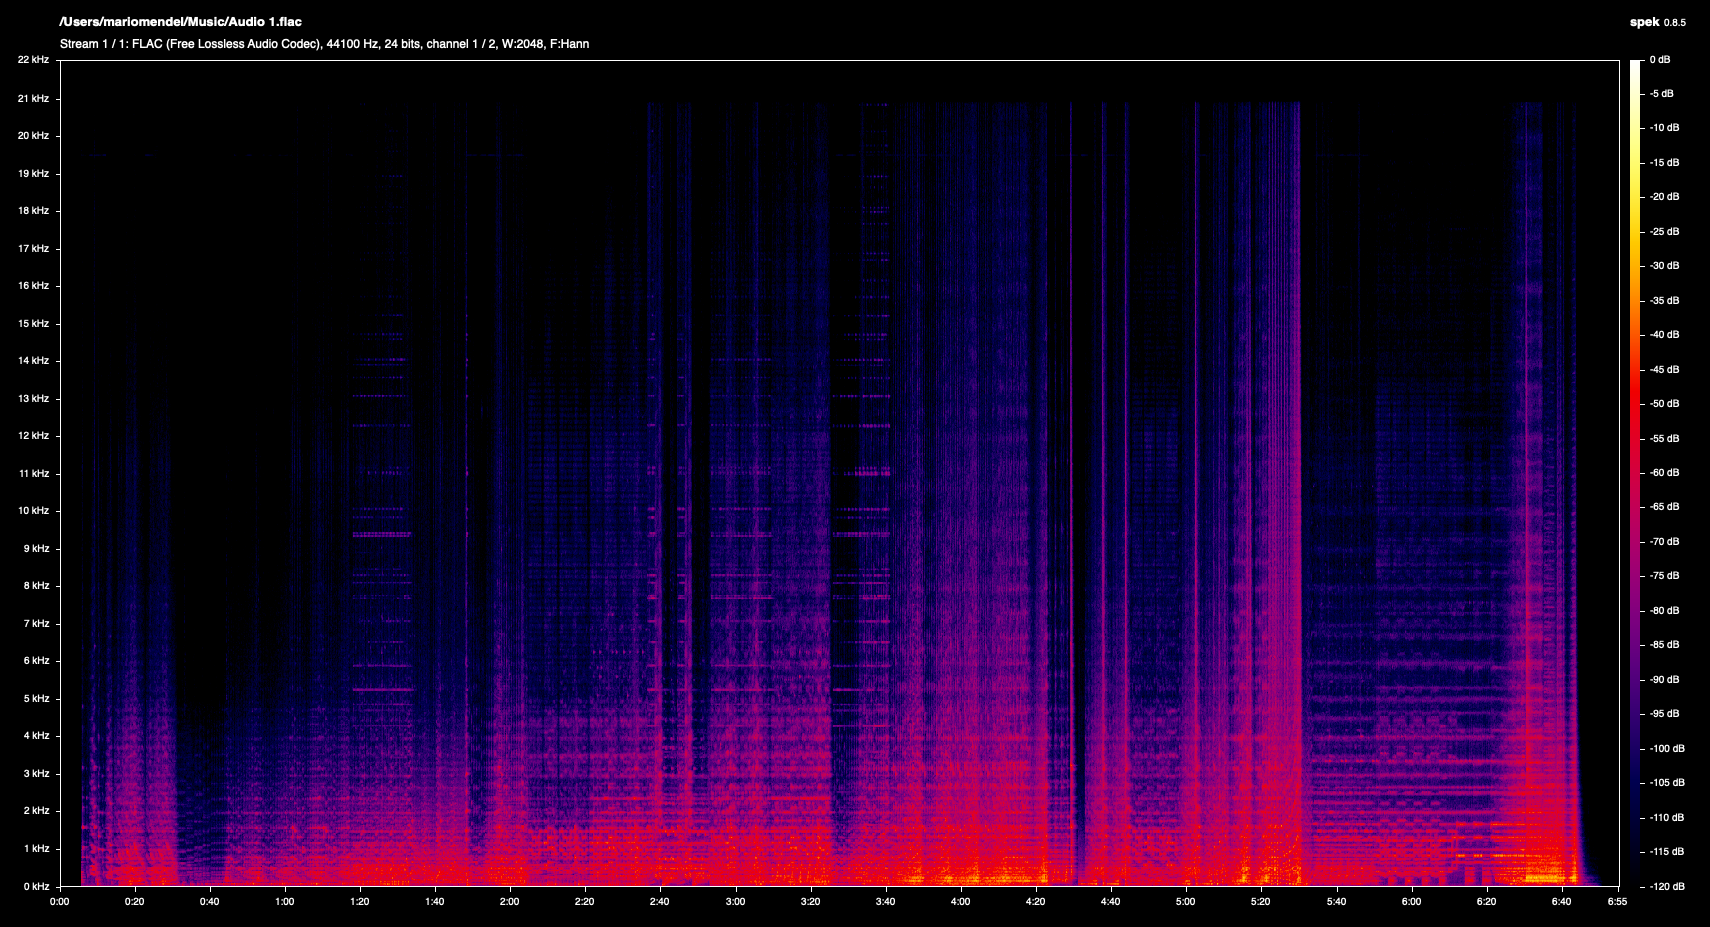Click the 22 kHz frequency axis label
This screenshot has width=1710, height=927.
[x=33, y=60]
